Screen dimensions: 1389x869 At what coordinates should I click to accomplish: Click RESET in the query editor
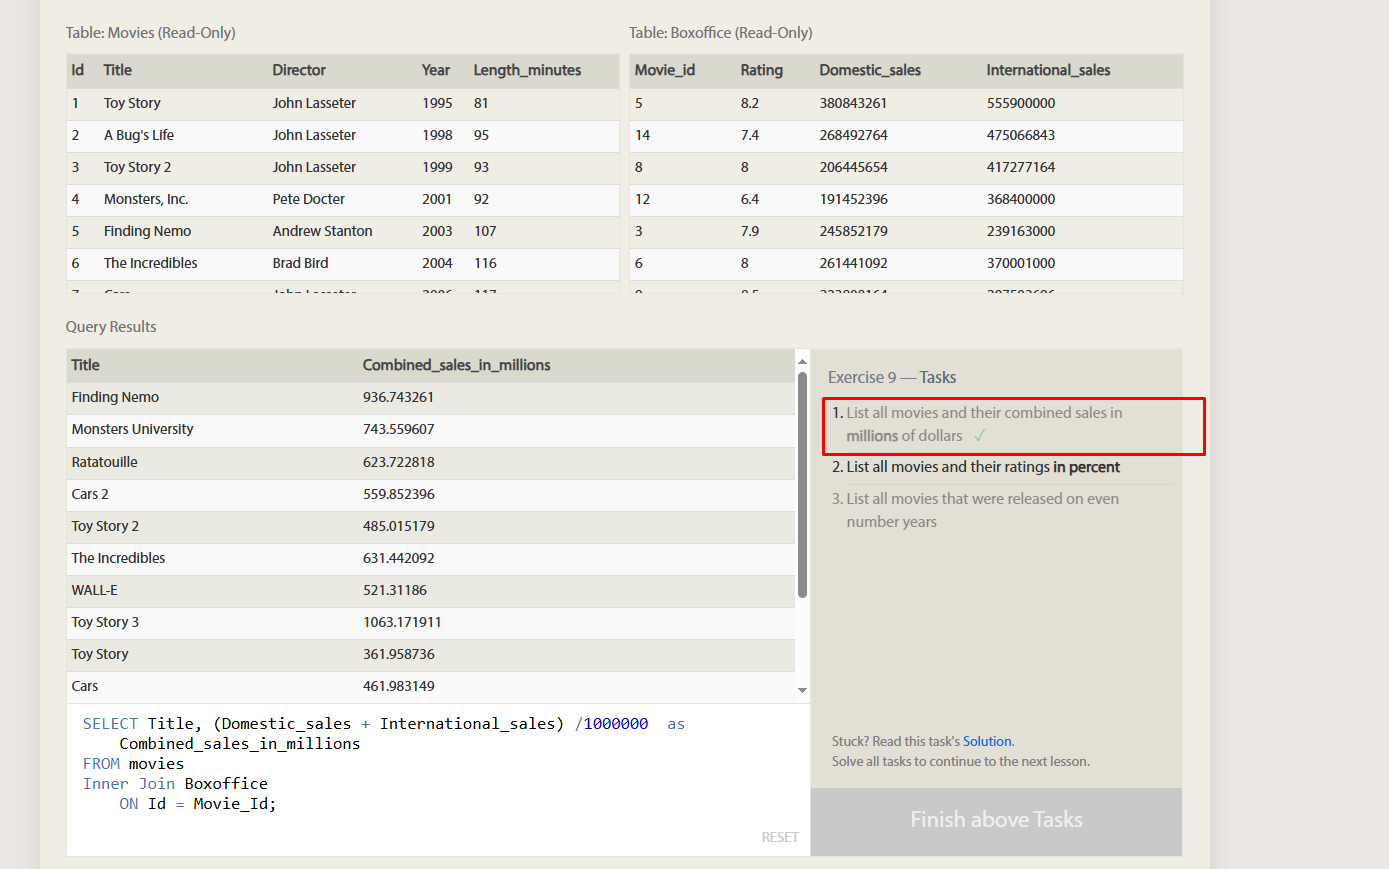click(780, 837)
